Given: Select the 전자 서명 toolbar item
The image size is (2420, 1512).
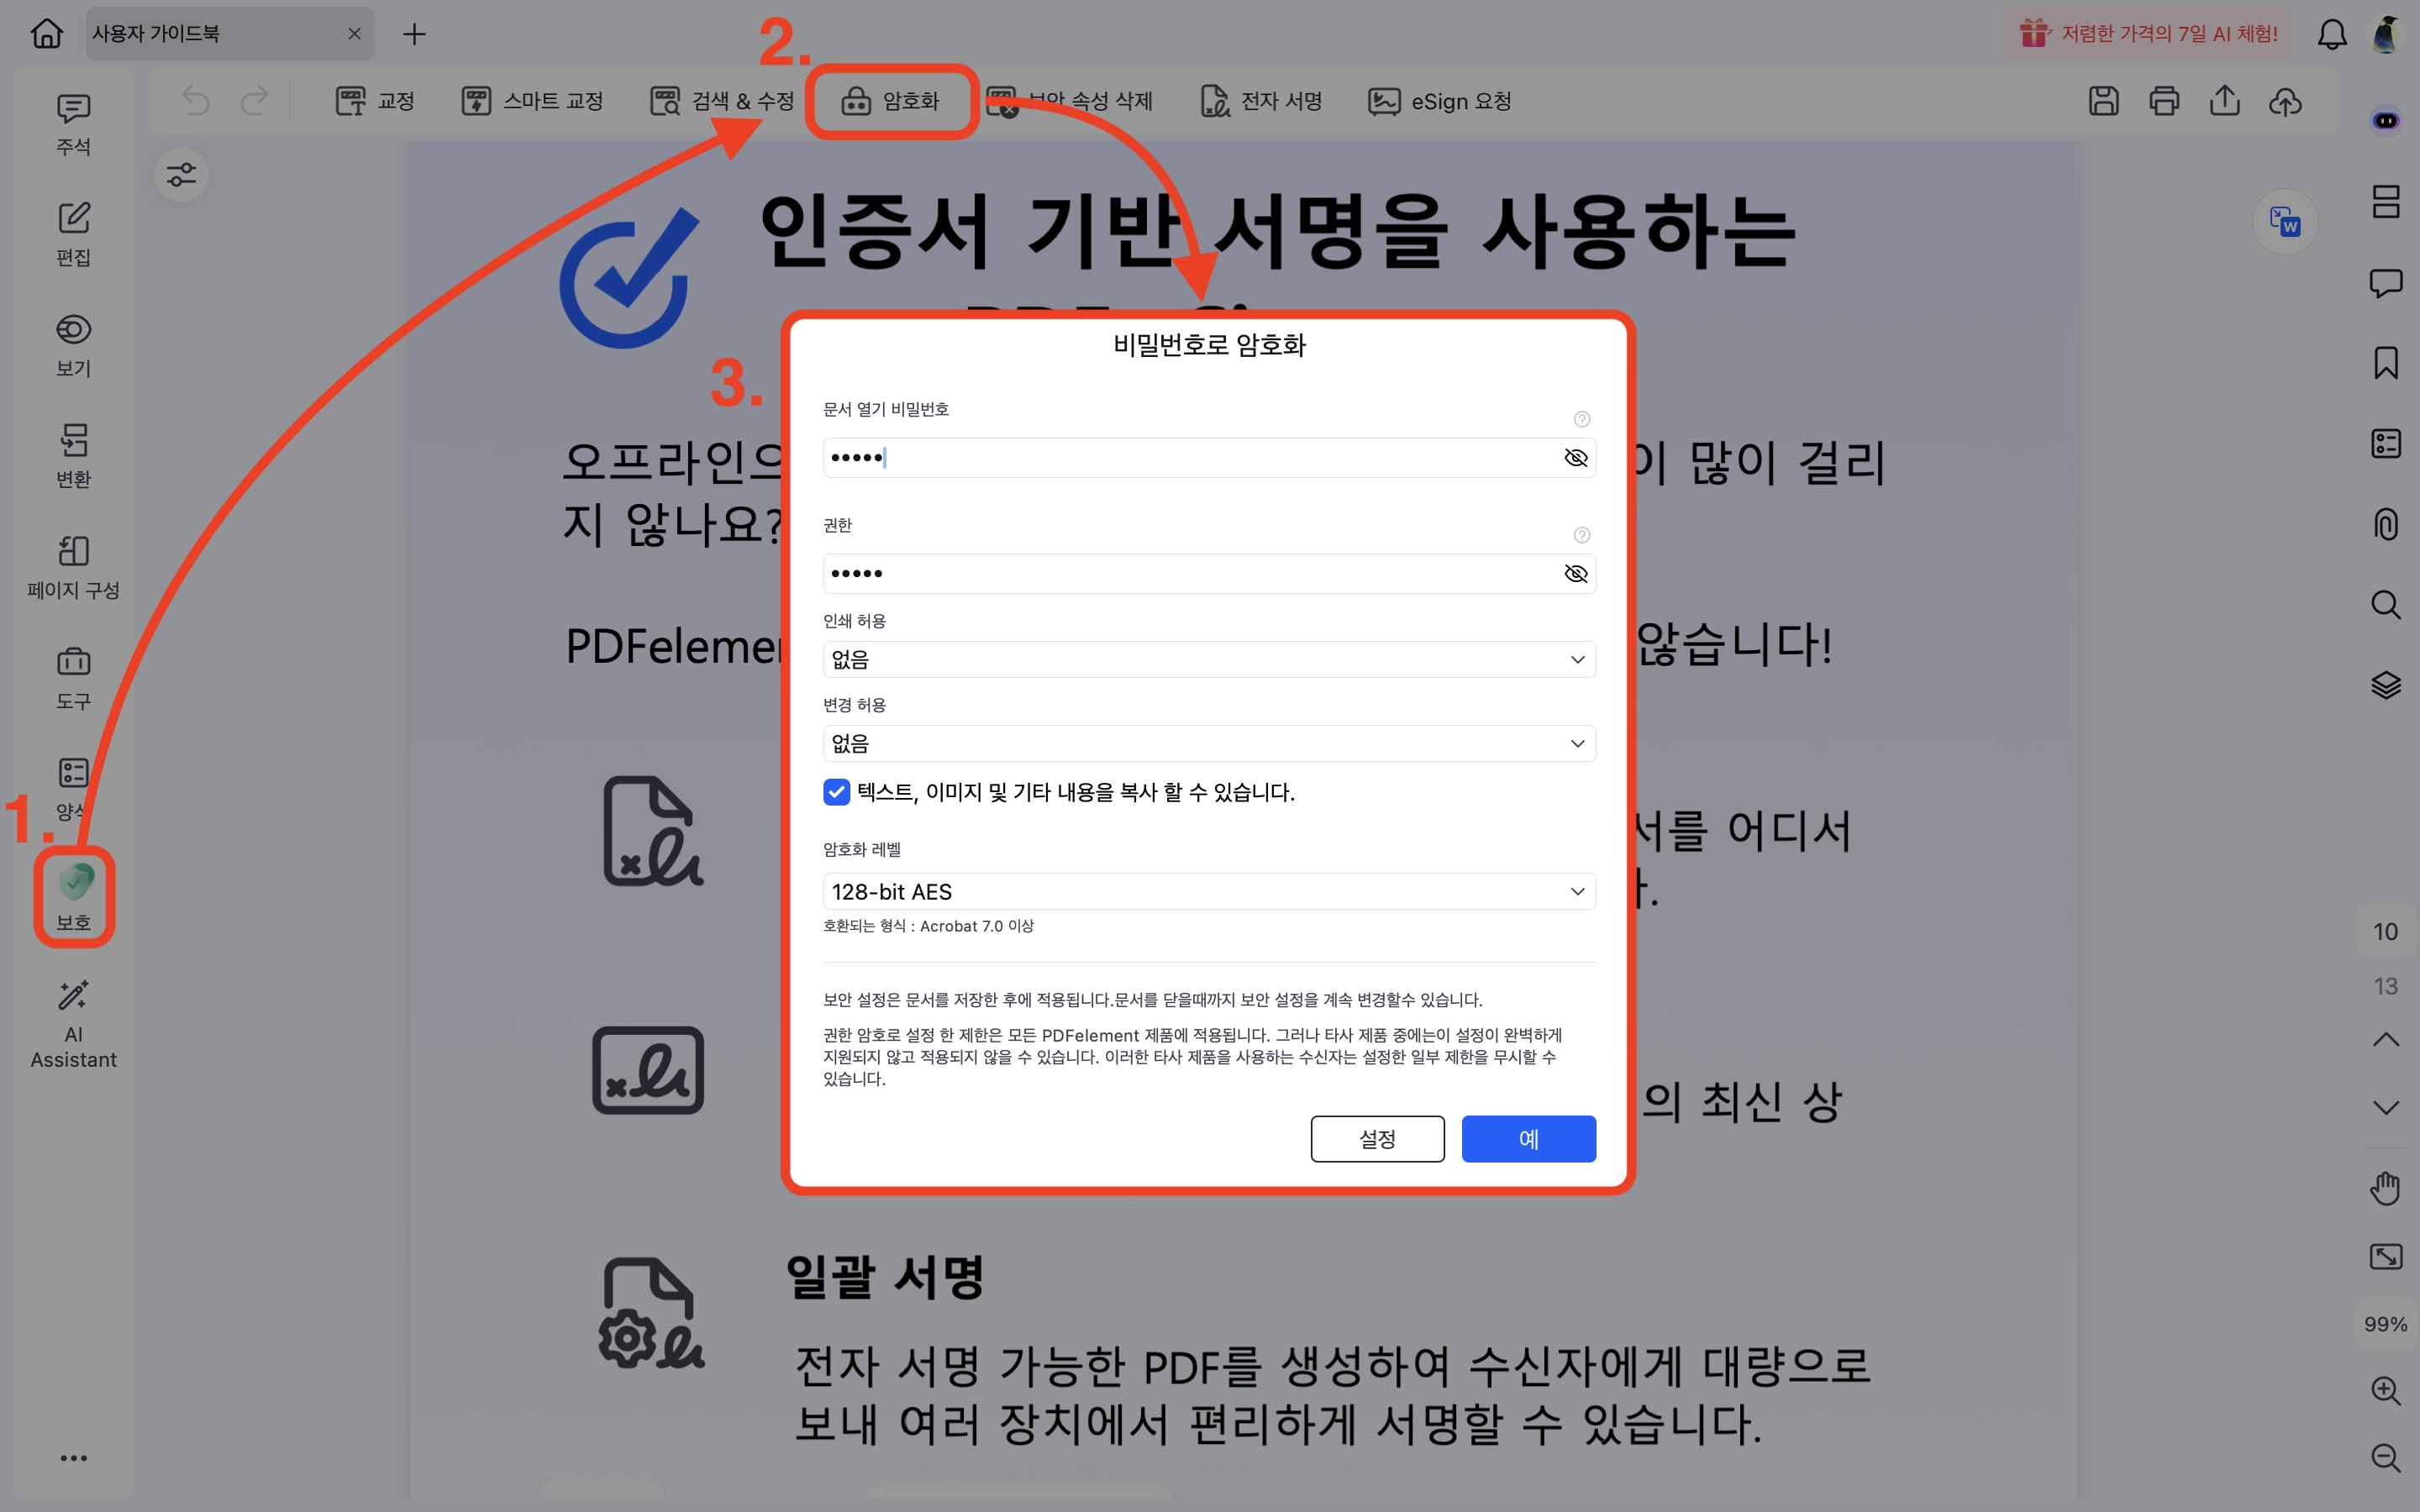Looking at the screenshot, I should tap(1261, 101).
